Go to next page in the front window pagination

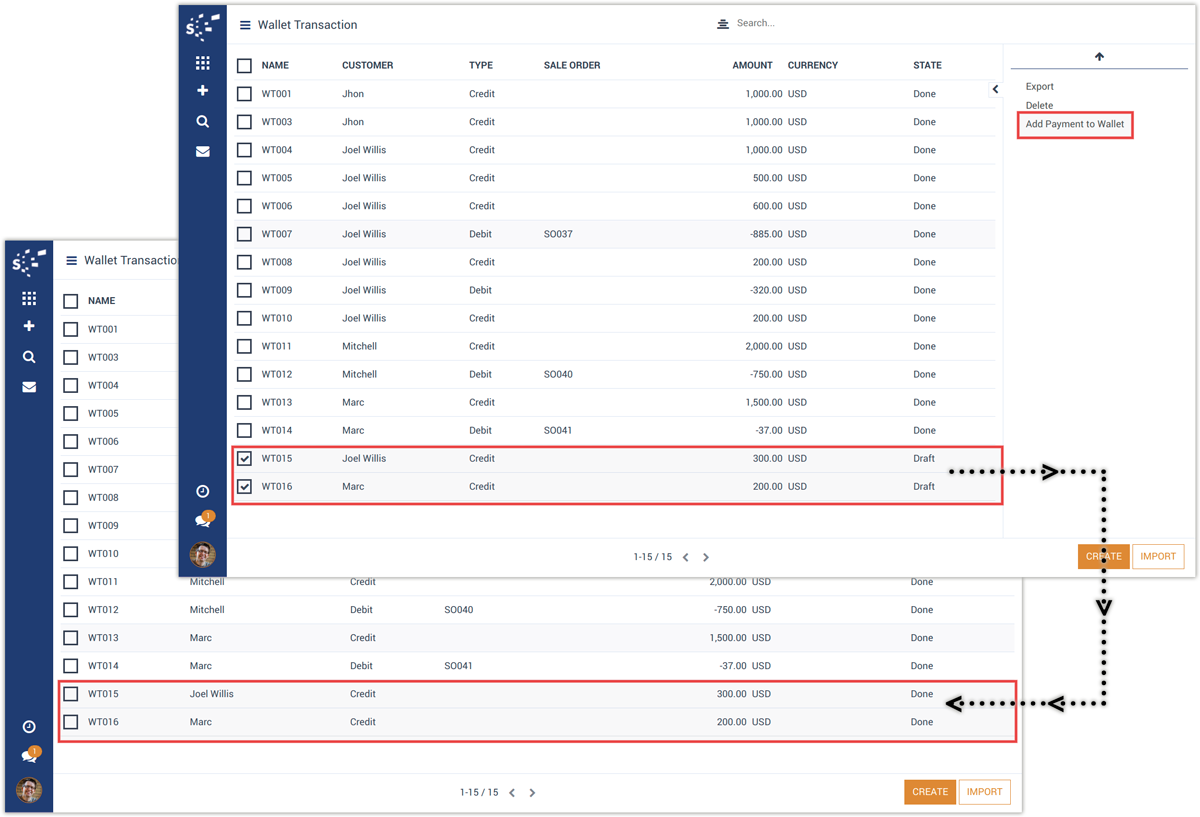[706, 557]
